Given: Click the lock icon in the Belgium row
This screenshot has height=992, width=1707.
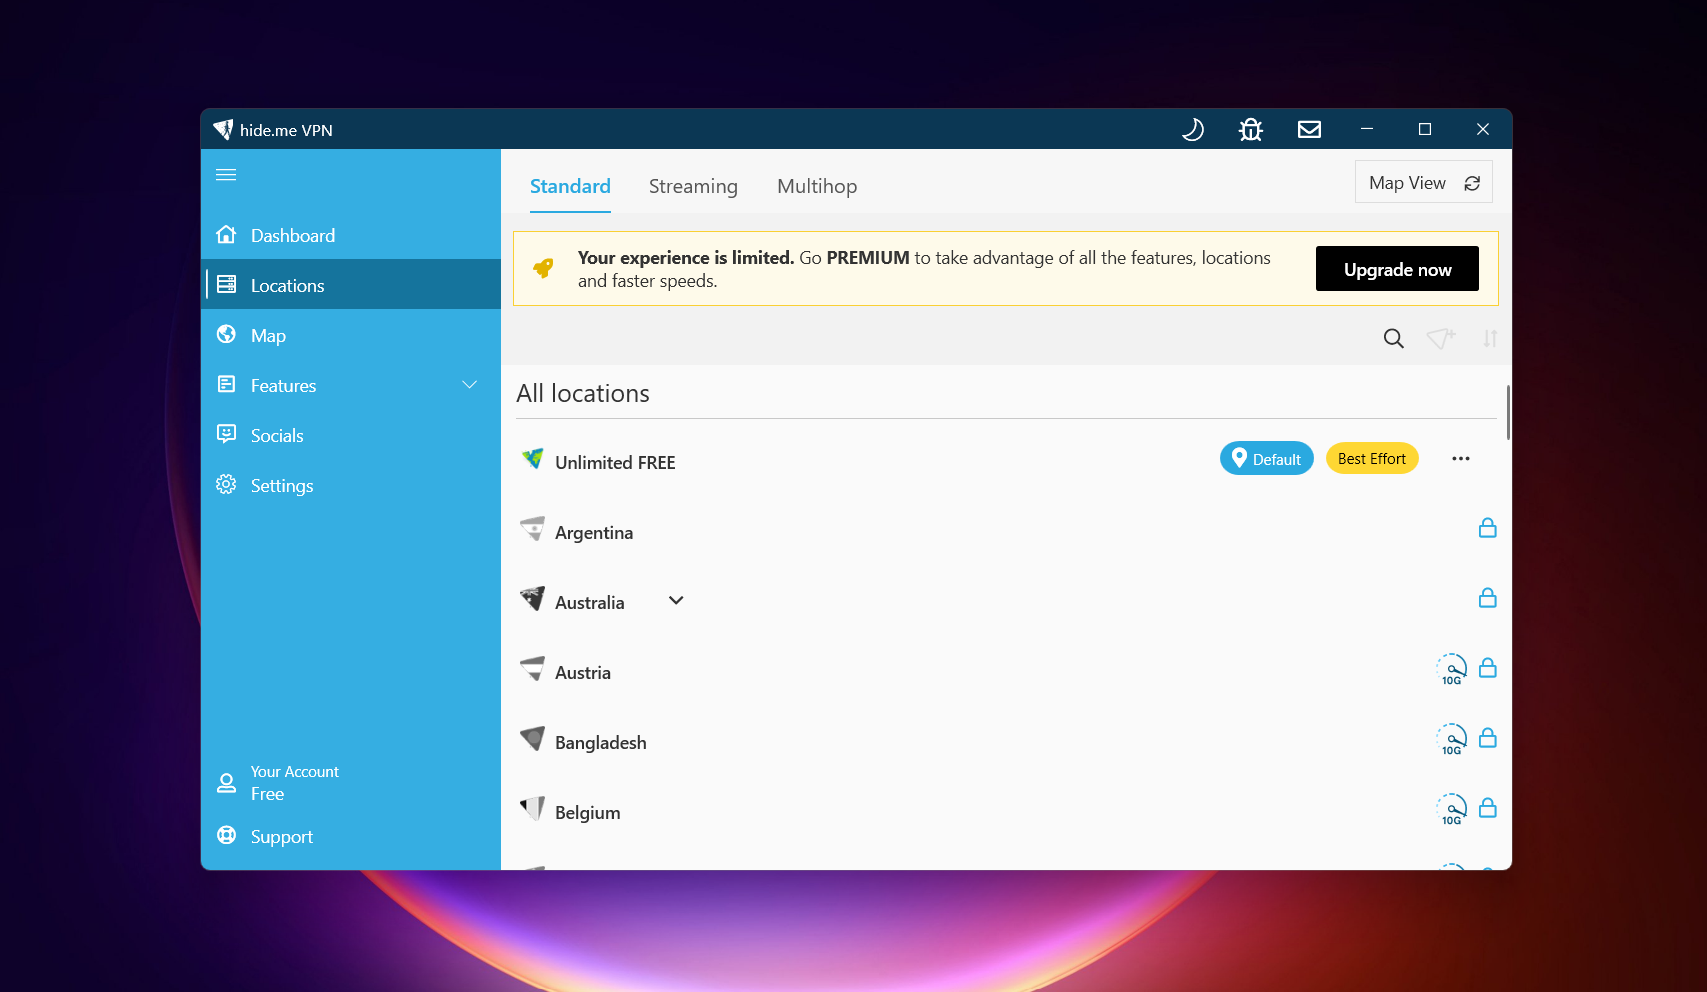Looking at the screenshot, I should [x=1488, y=807].
